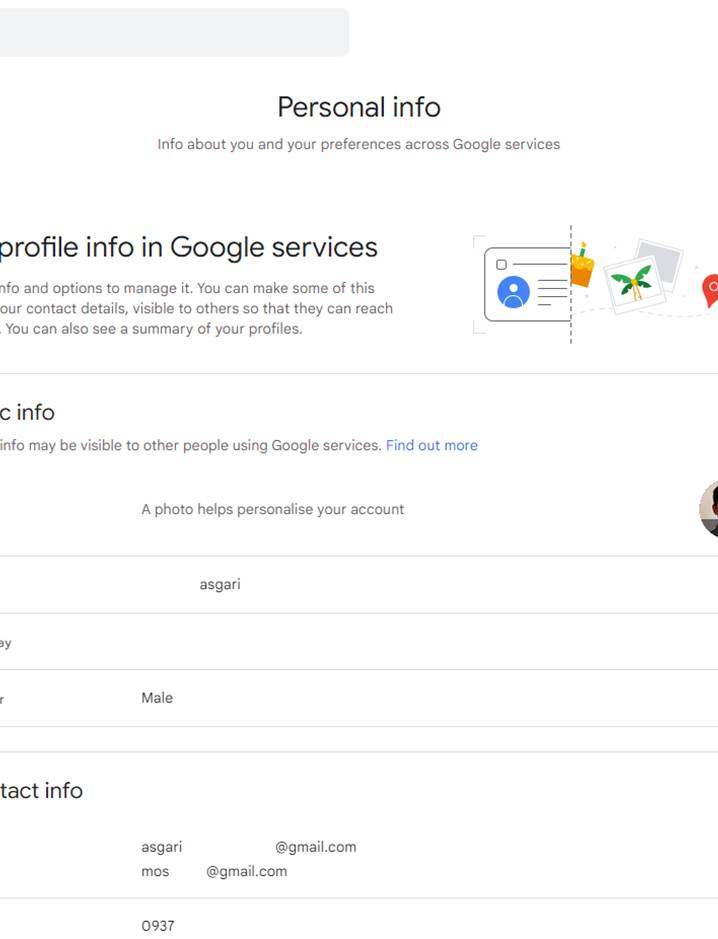Open the profile picture thumbnail

(709, 509)
